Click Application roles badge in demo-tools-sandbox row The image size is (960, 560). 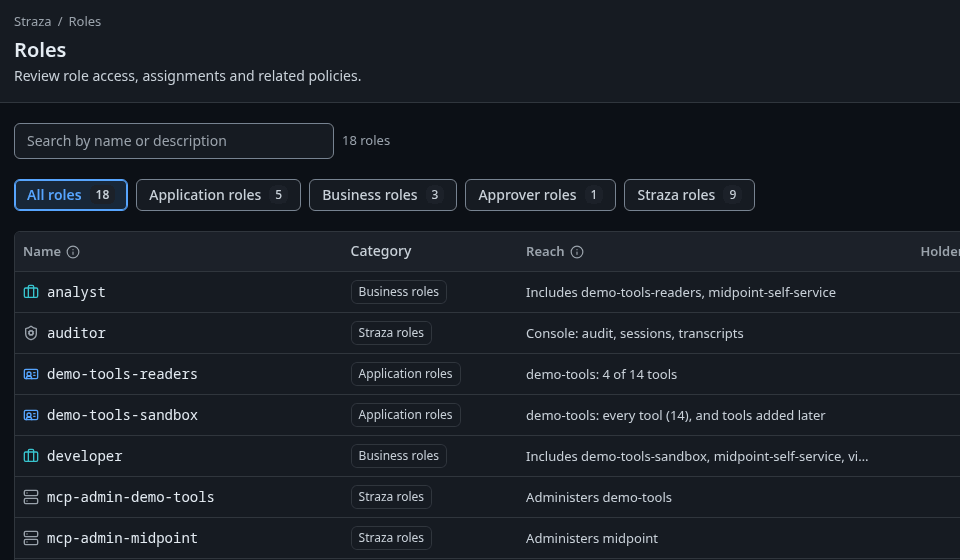[405, 415]
